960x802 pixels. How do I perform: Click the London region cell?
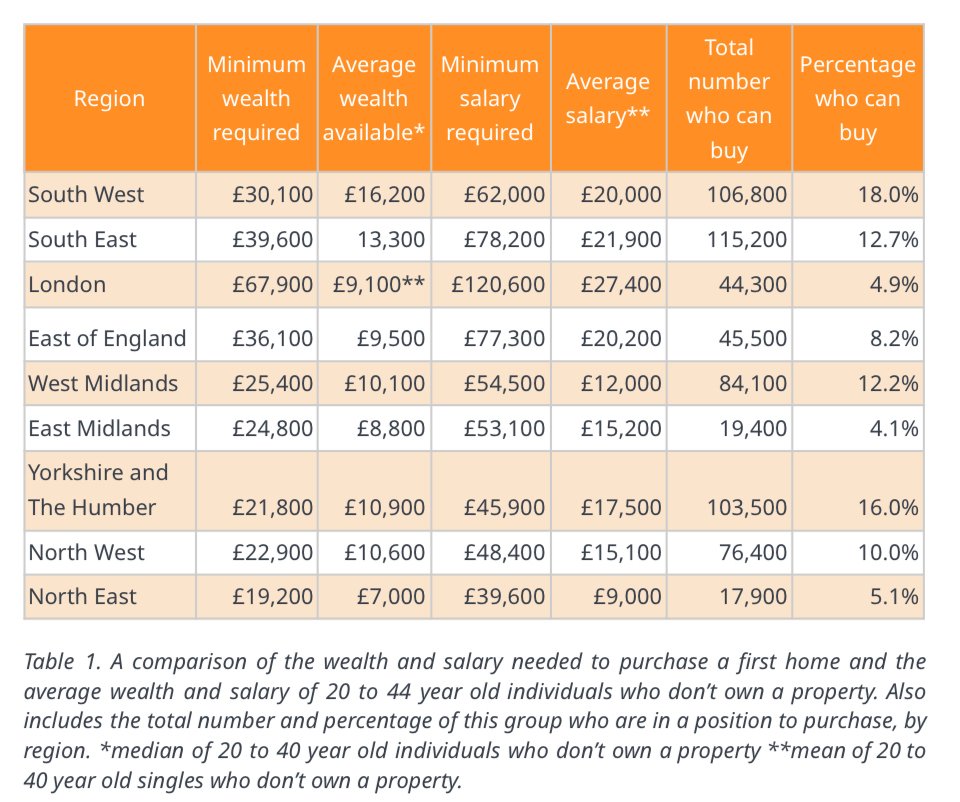pos(67,285)
